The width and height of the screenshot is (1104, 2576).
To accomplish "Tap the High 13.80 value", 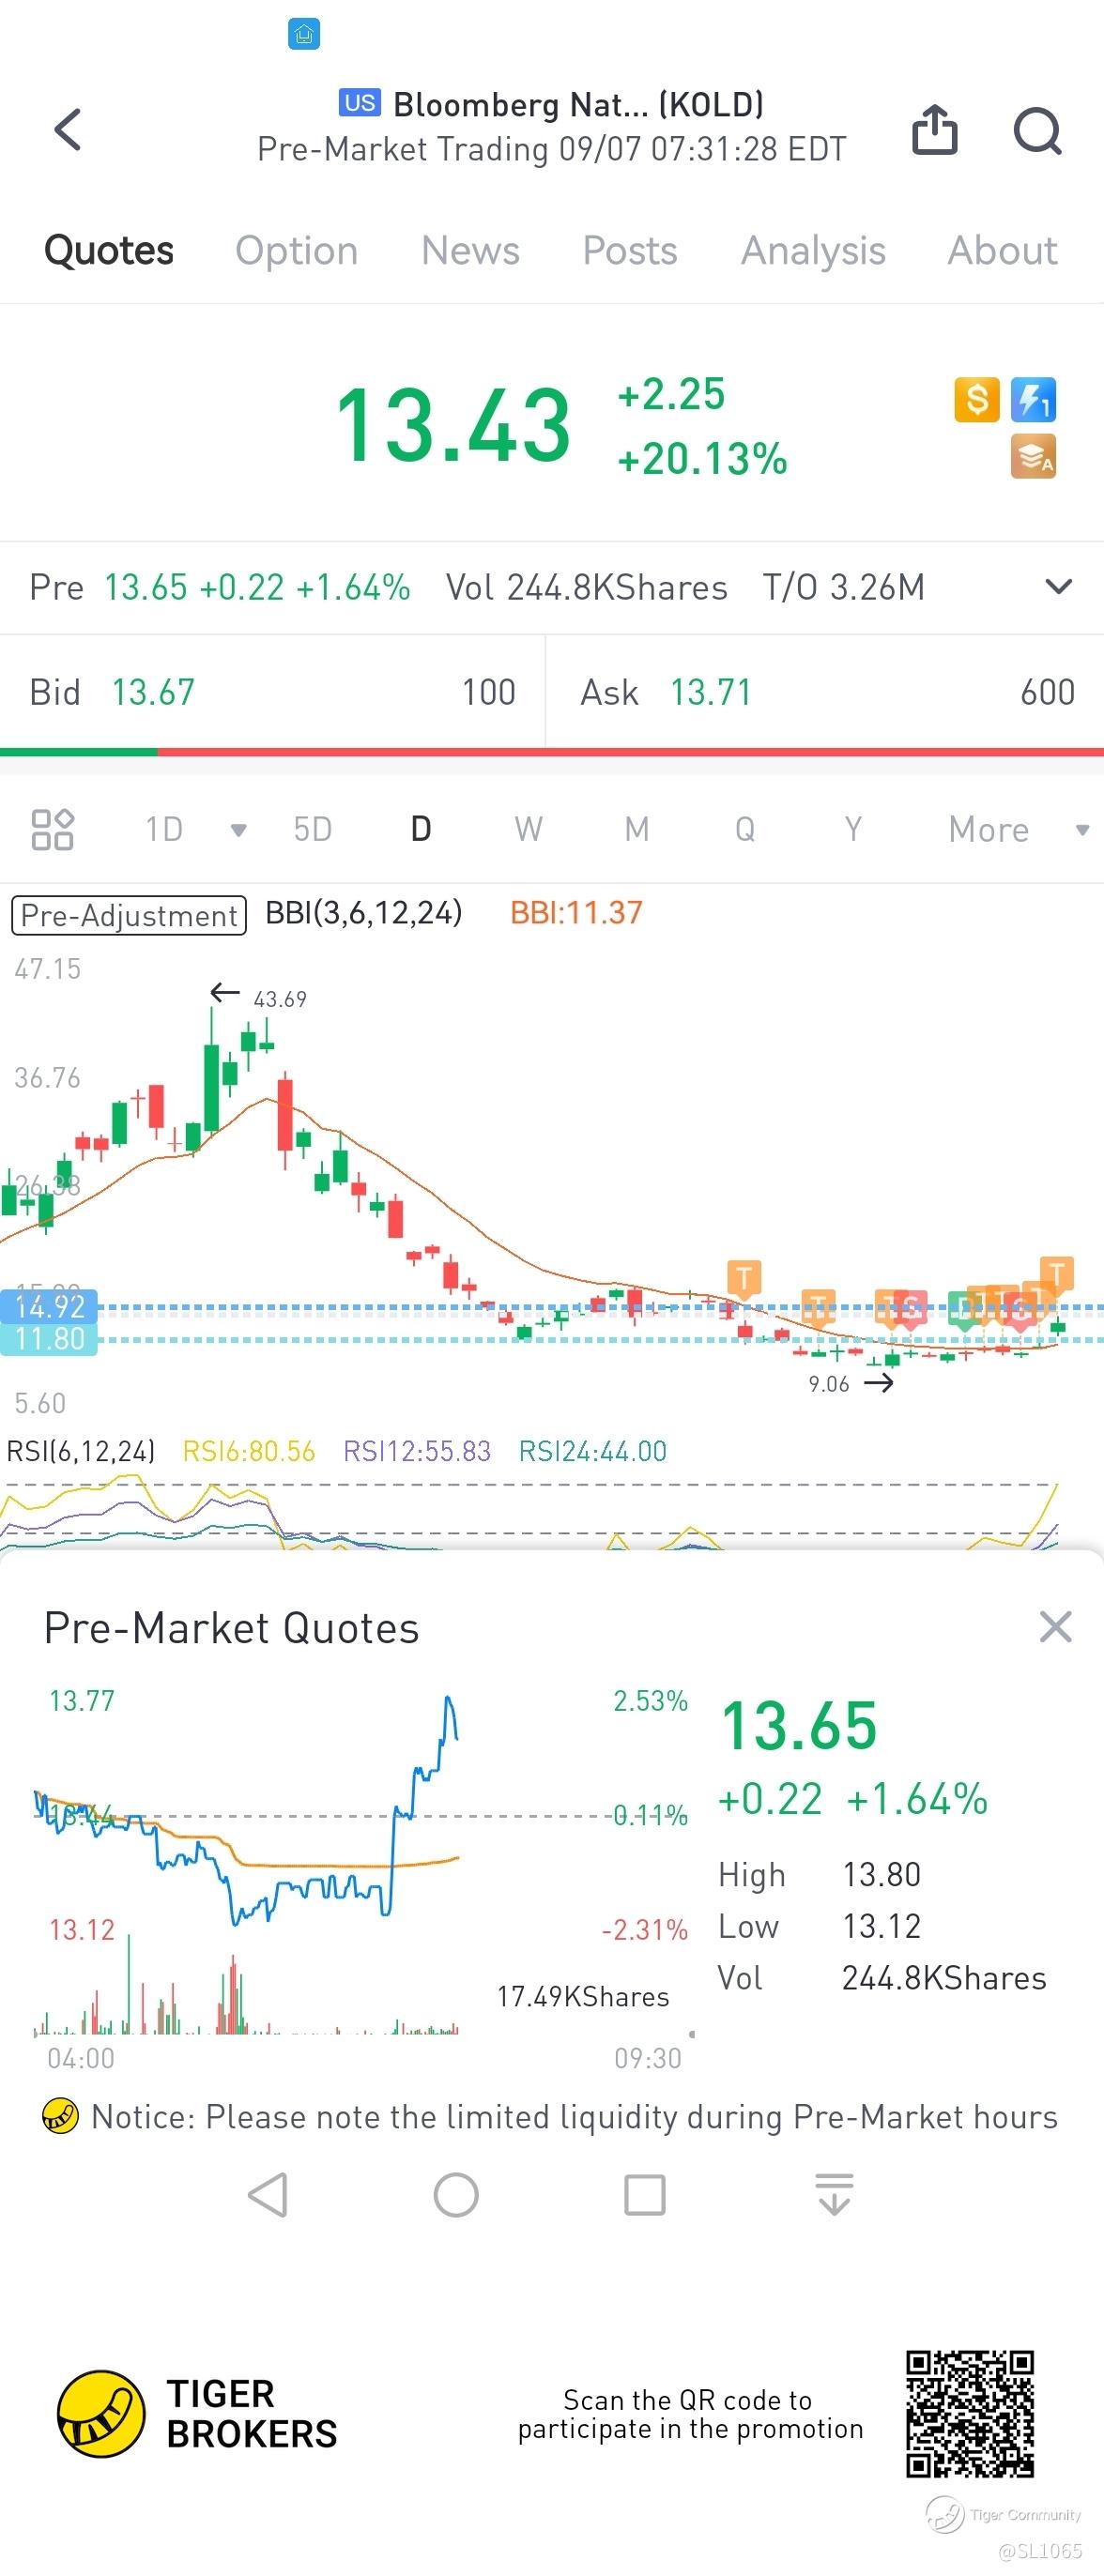I will [x=881, y=1874].
